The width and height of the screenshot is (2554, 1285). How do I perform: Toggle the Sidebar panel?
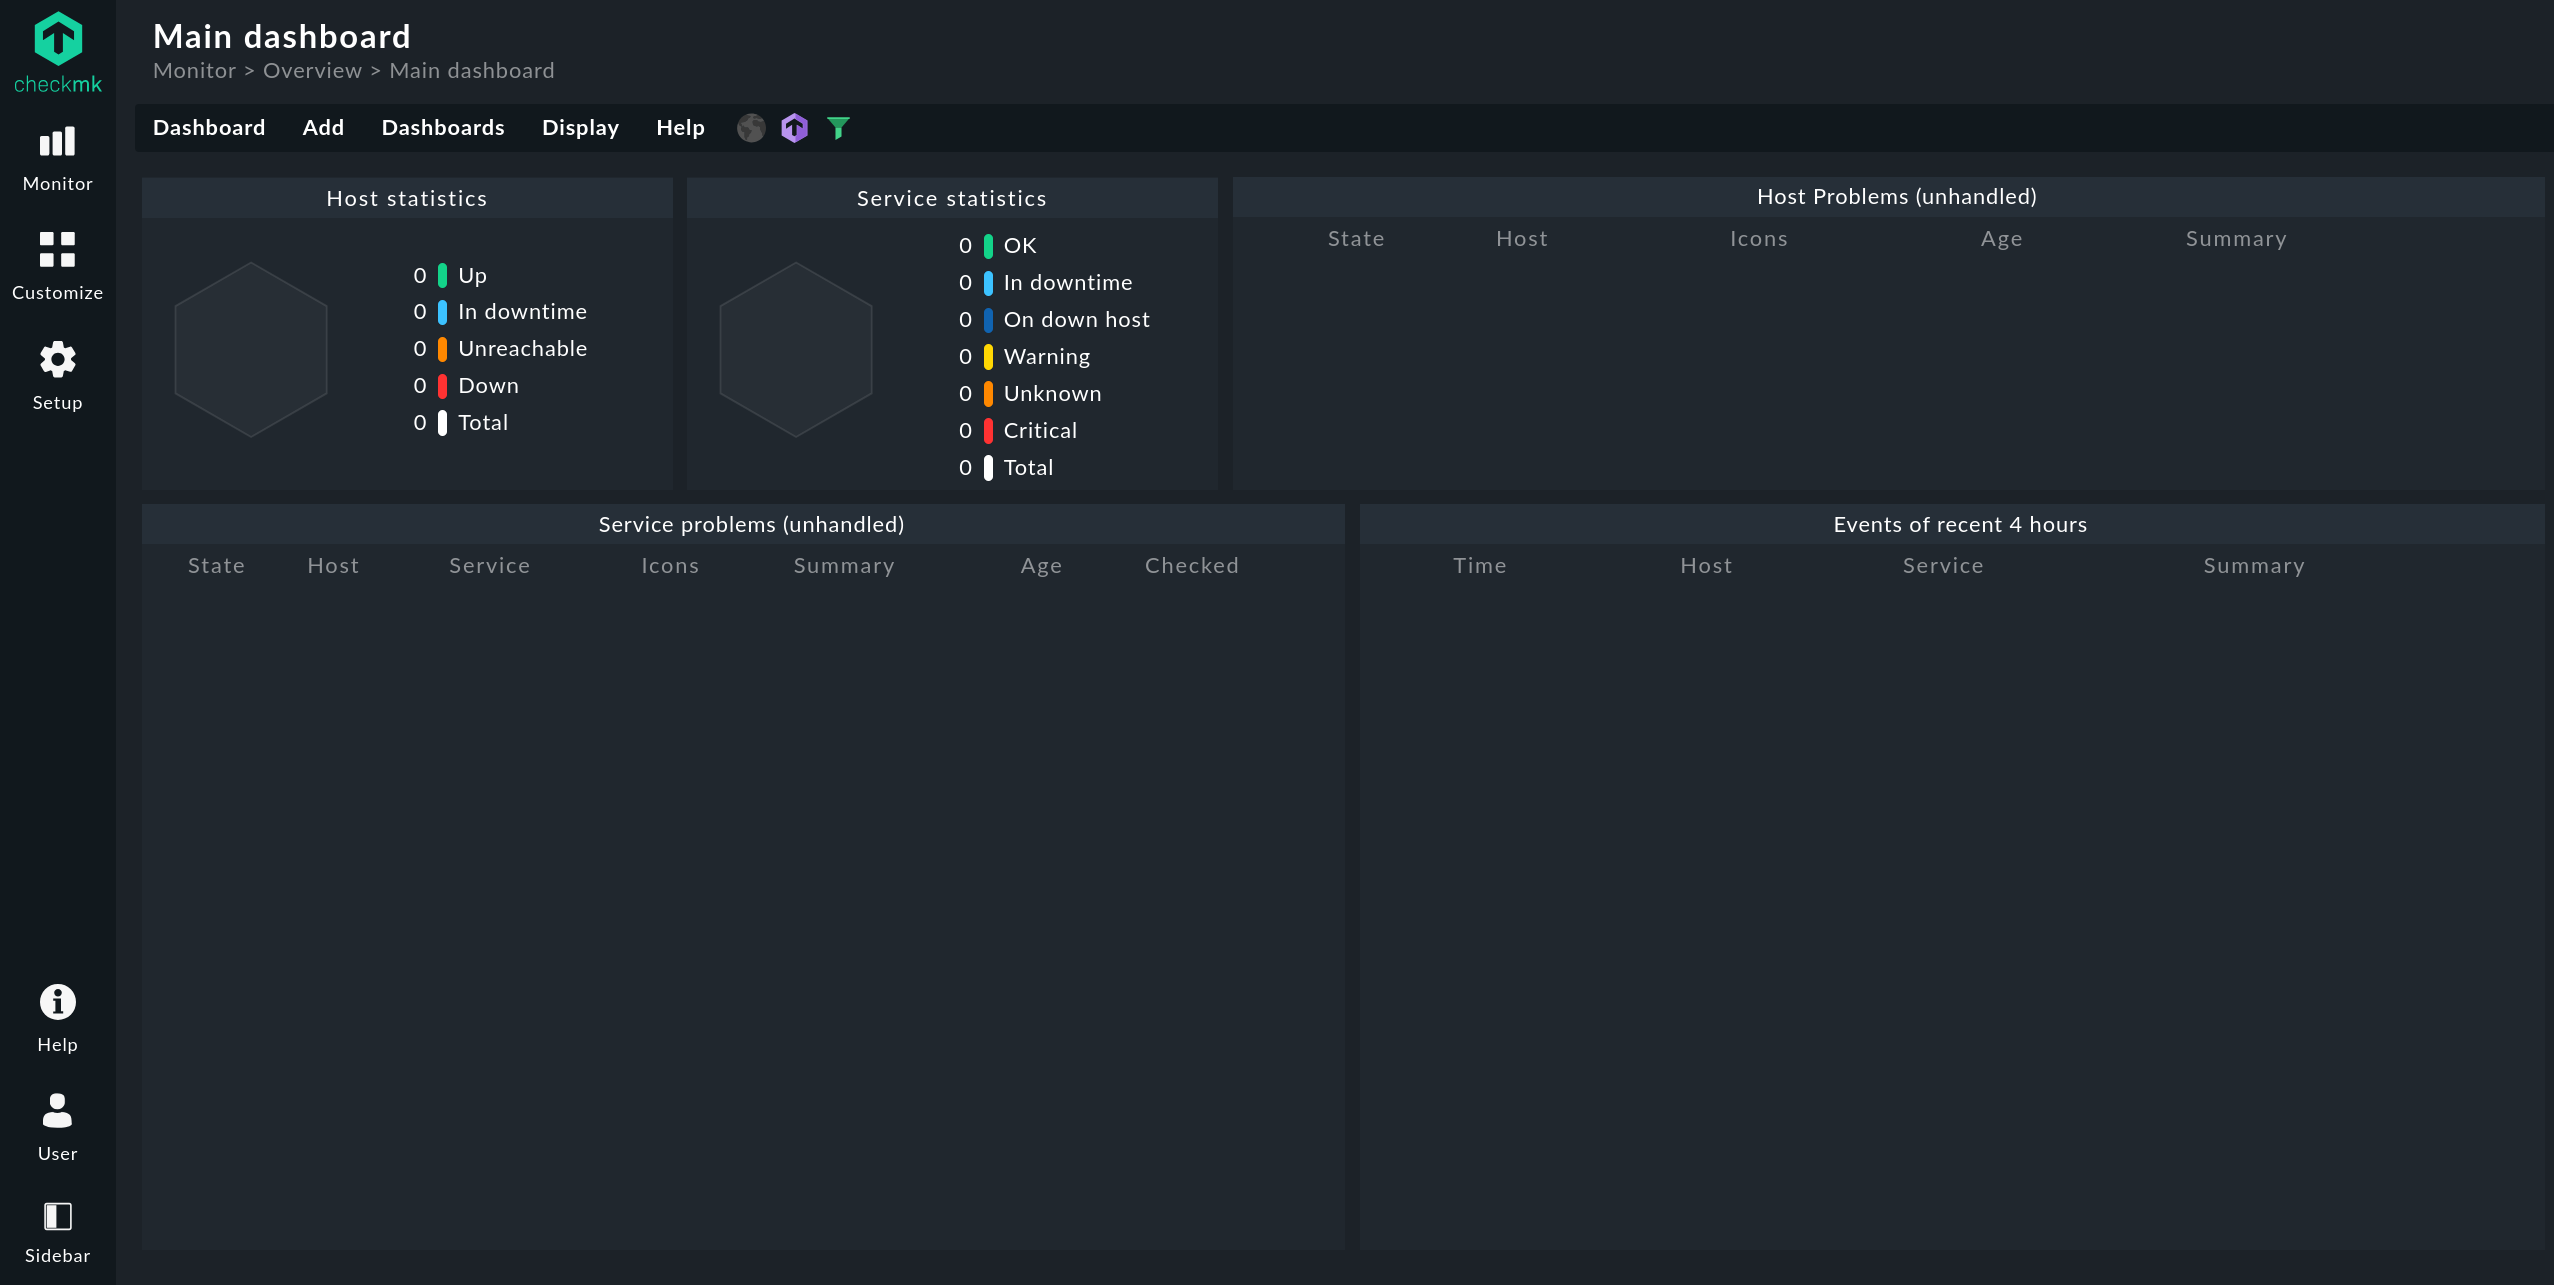(x=58, y=1233)
